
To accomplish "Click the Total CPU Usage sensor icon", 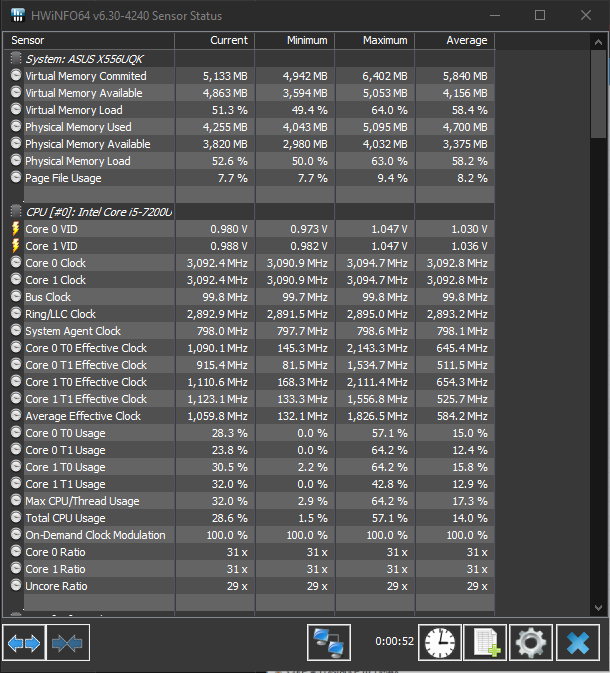I will pyautogui.click(x=16, y=518).
